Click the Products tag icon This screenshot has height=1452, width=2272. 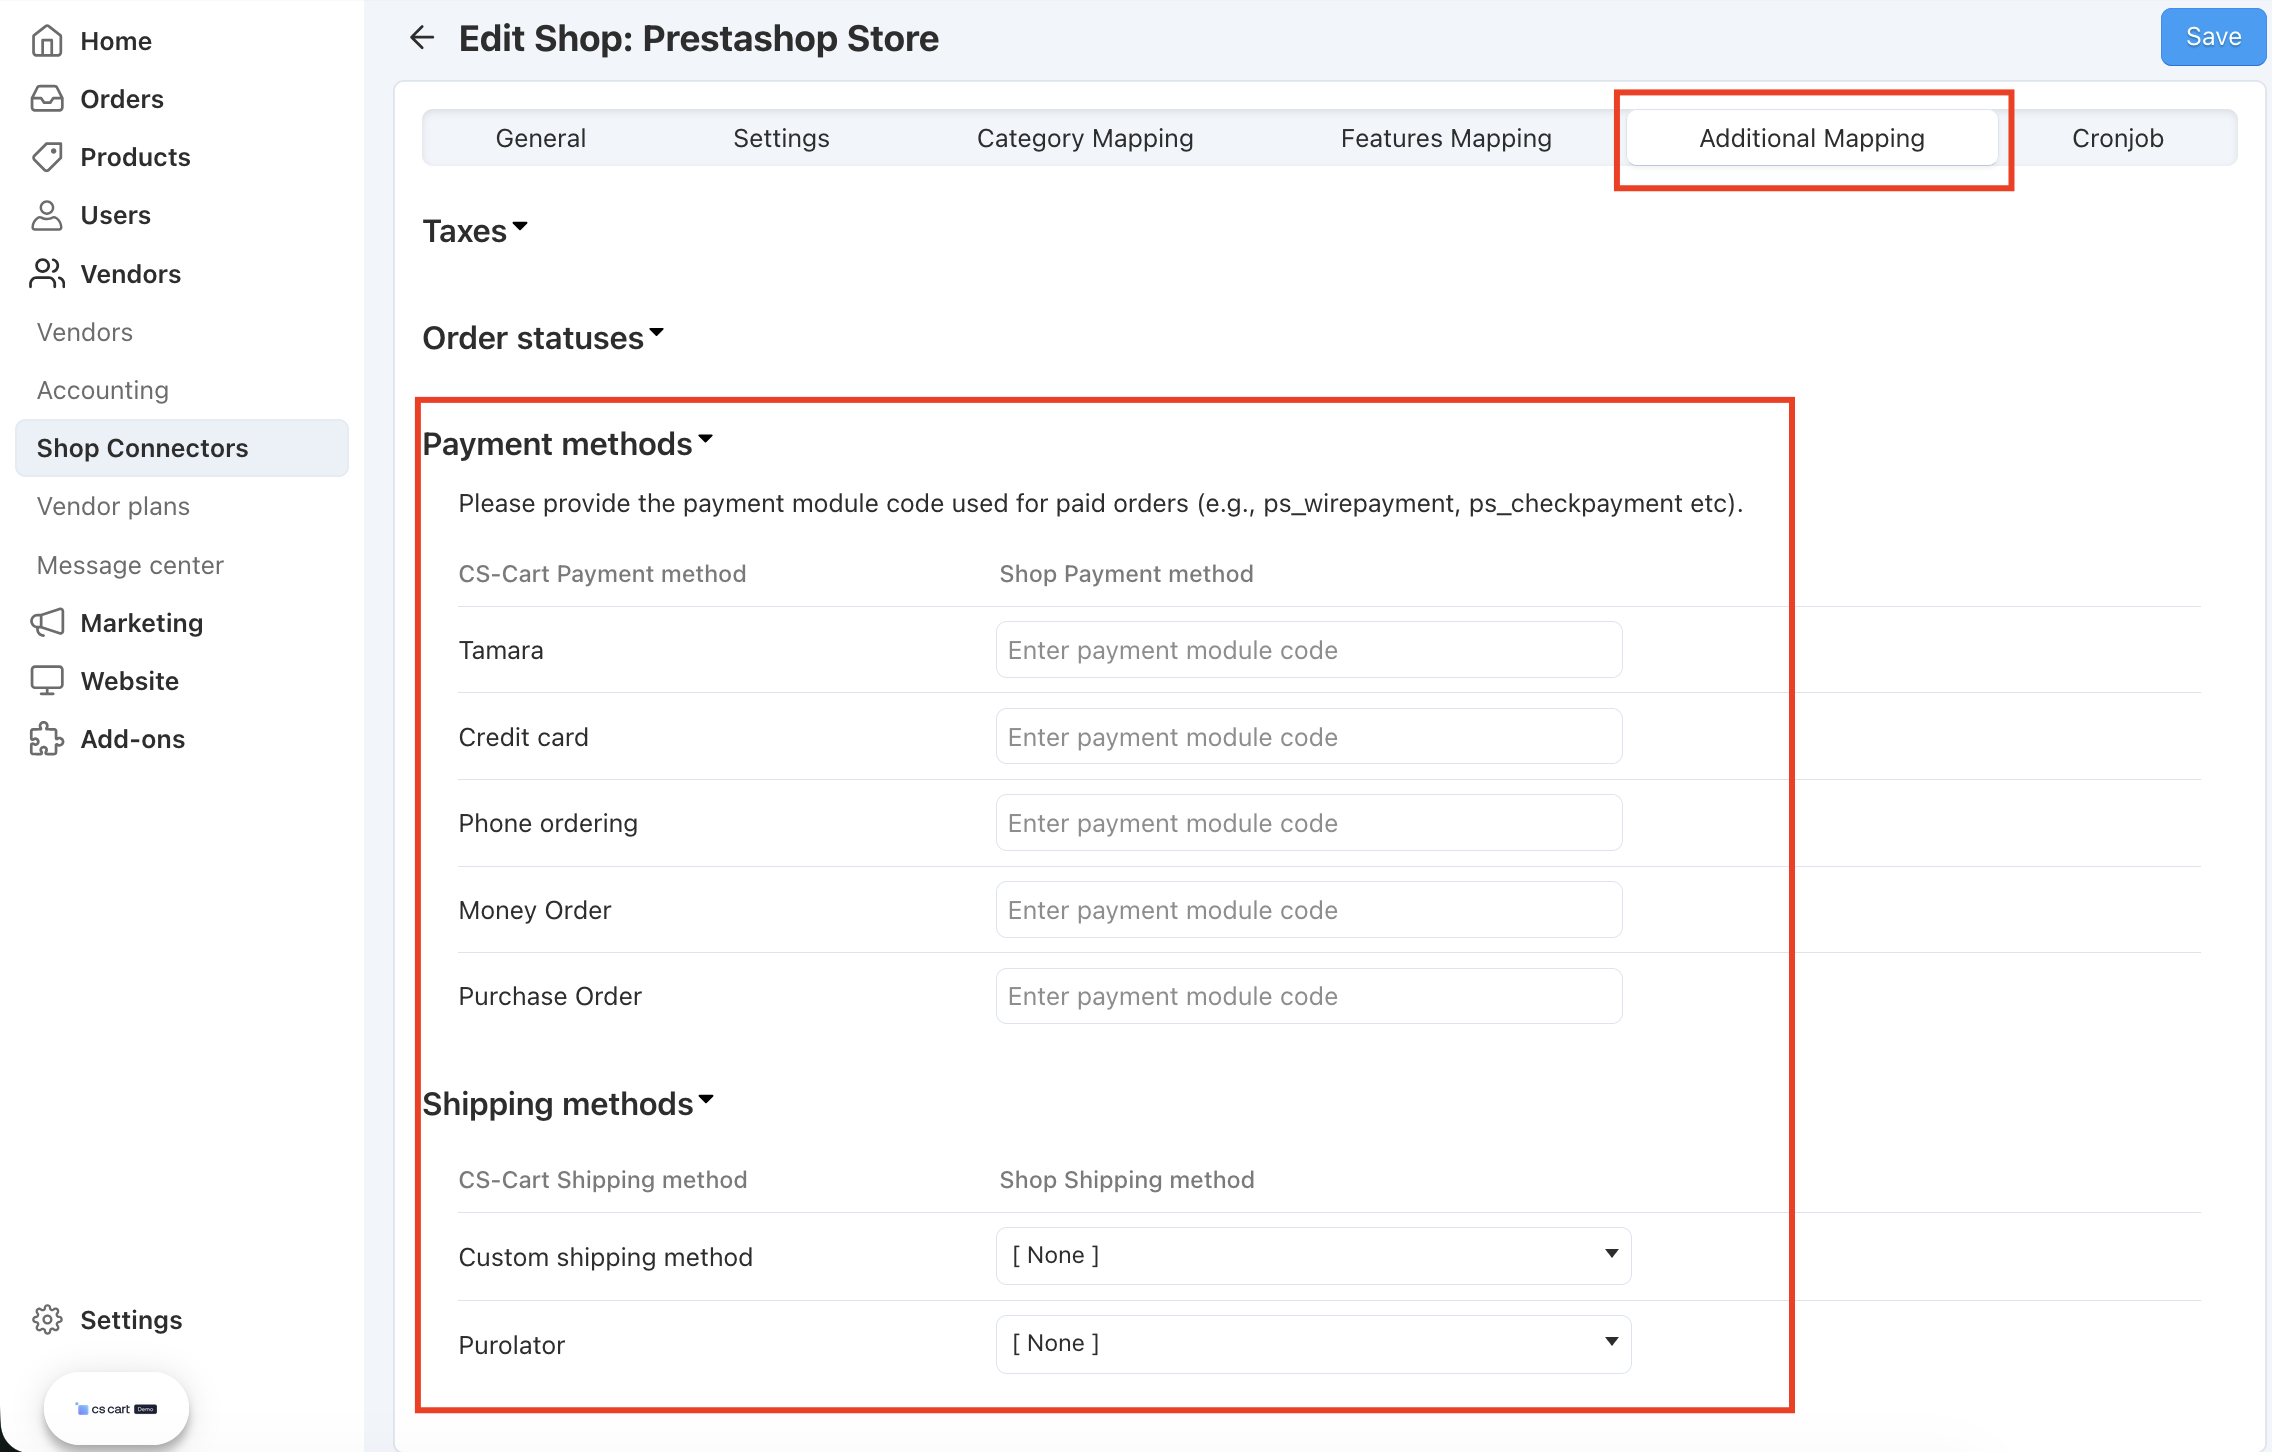point(47,157)
